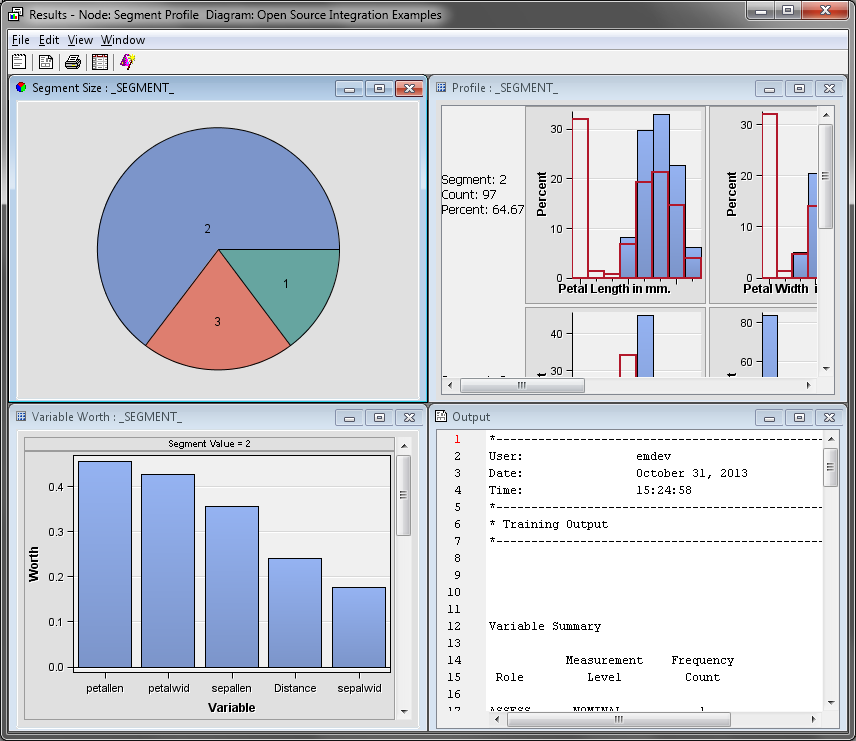Open the View menu
The height and width of the screenshot is (741, 856).
(80, 40)
